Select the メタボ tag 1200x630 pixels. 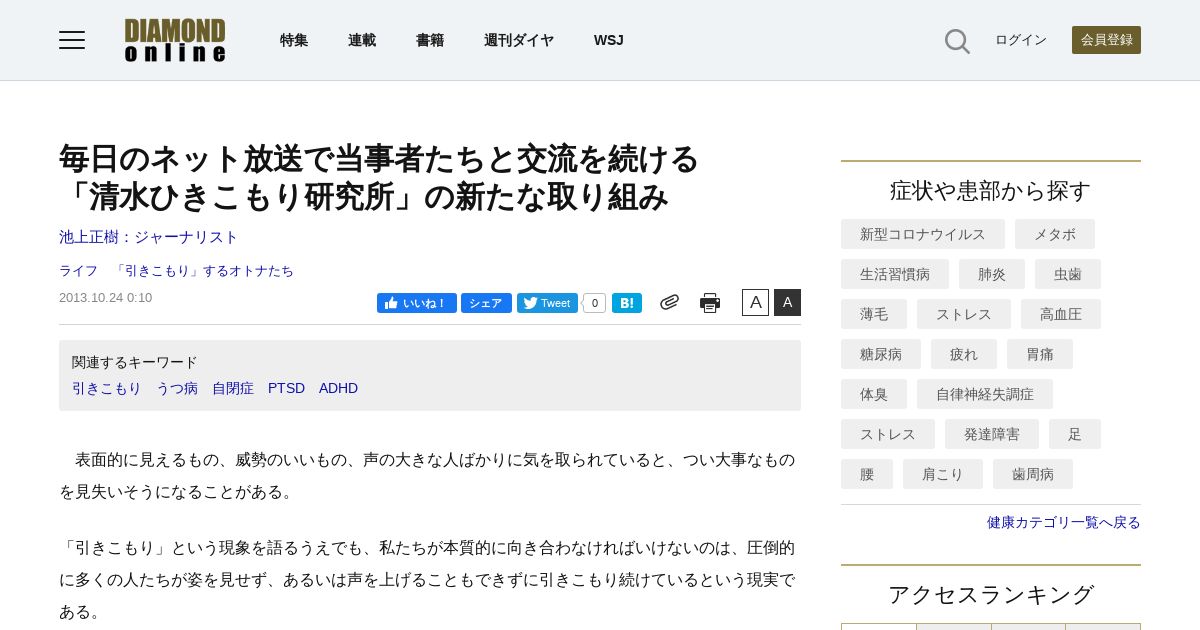click(1055, 234)
